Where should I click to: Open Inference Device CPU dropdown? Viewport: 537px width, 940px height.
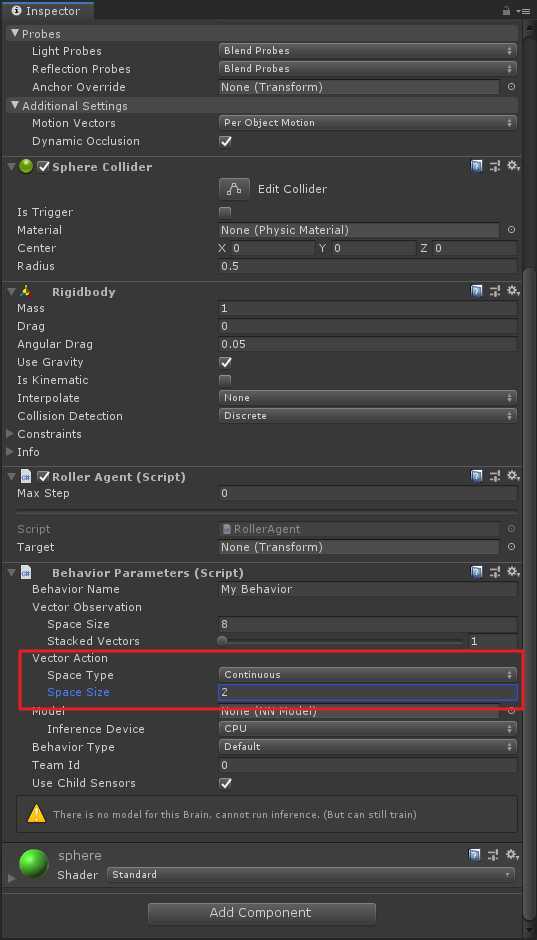(367, 729)
